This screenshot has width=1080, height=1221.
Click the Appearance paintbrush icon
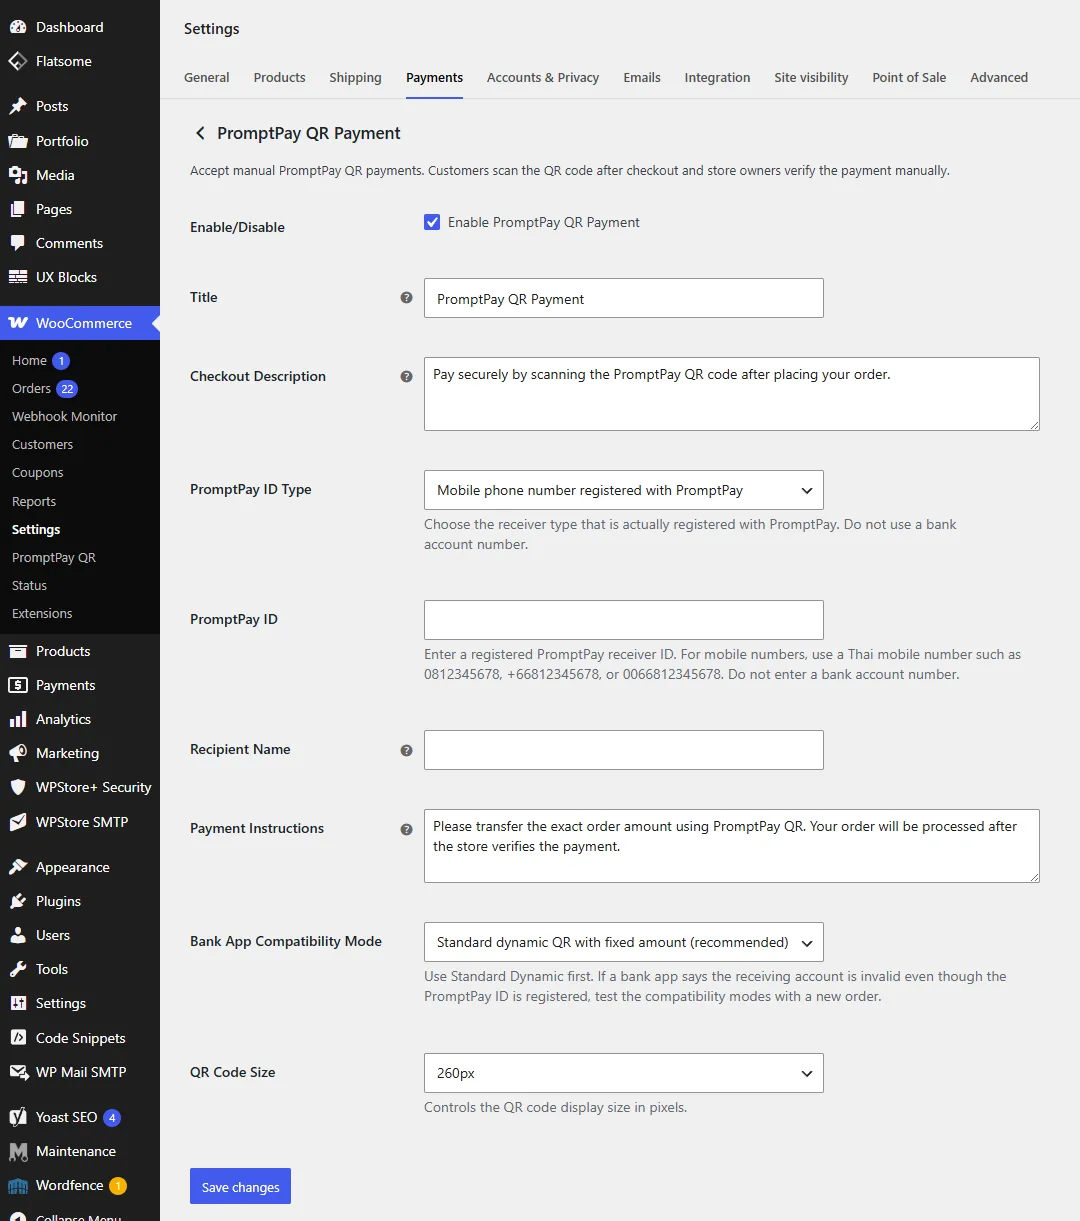tap(18, 867)
